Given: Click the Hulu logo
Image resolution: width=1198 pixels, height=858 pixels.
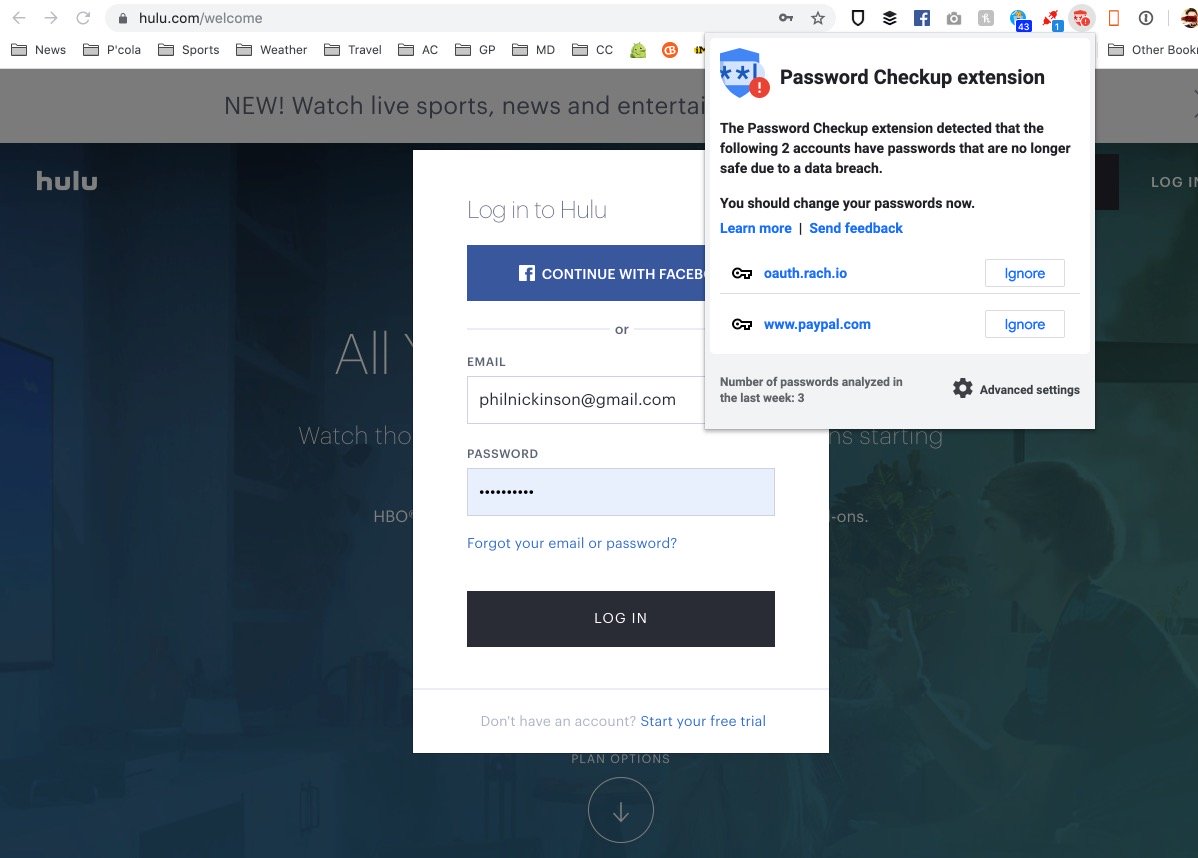Looking at the screenshot, I should click(66, 181).
